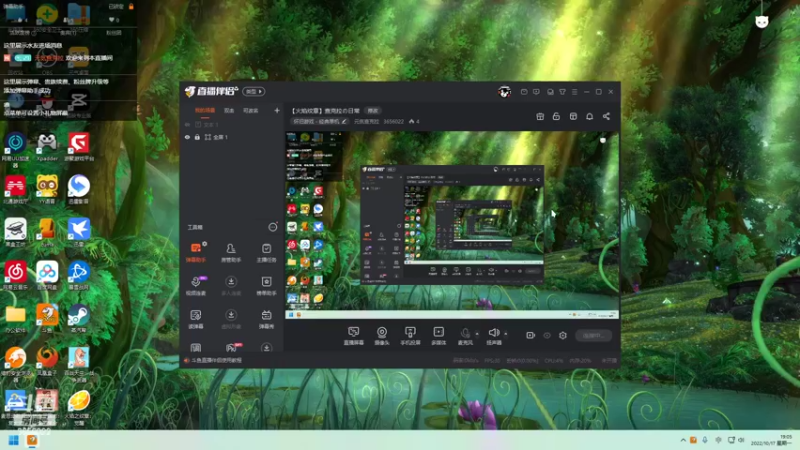
Task: Open the Xpadder desktop shortcut
Action: (47, 147)
